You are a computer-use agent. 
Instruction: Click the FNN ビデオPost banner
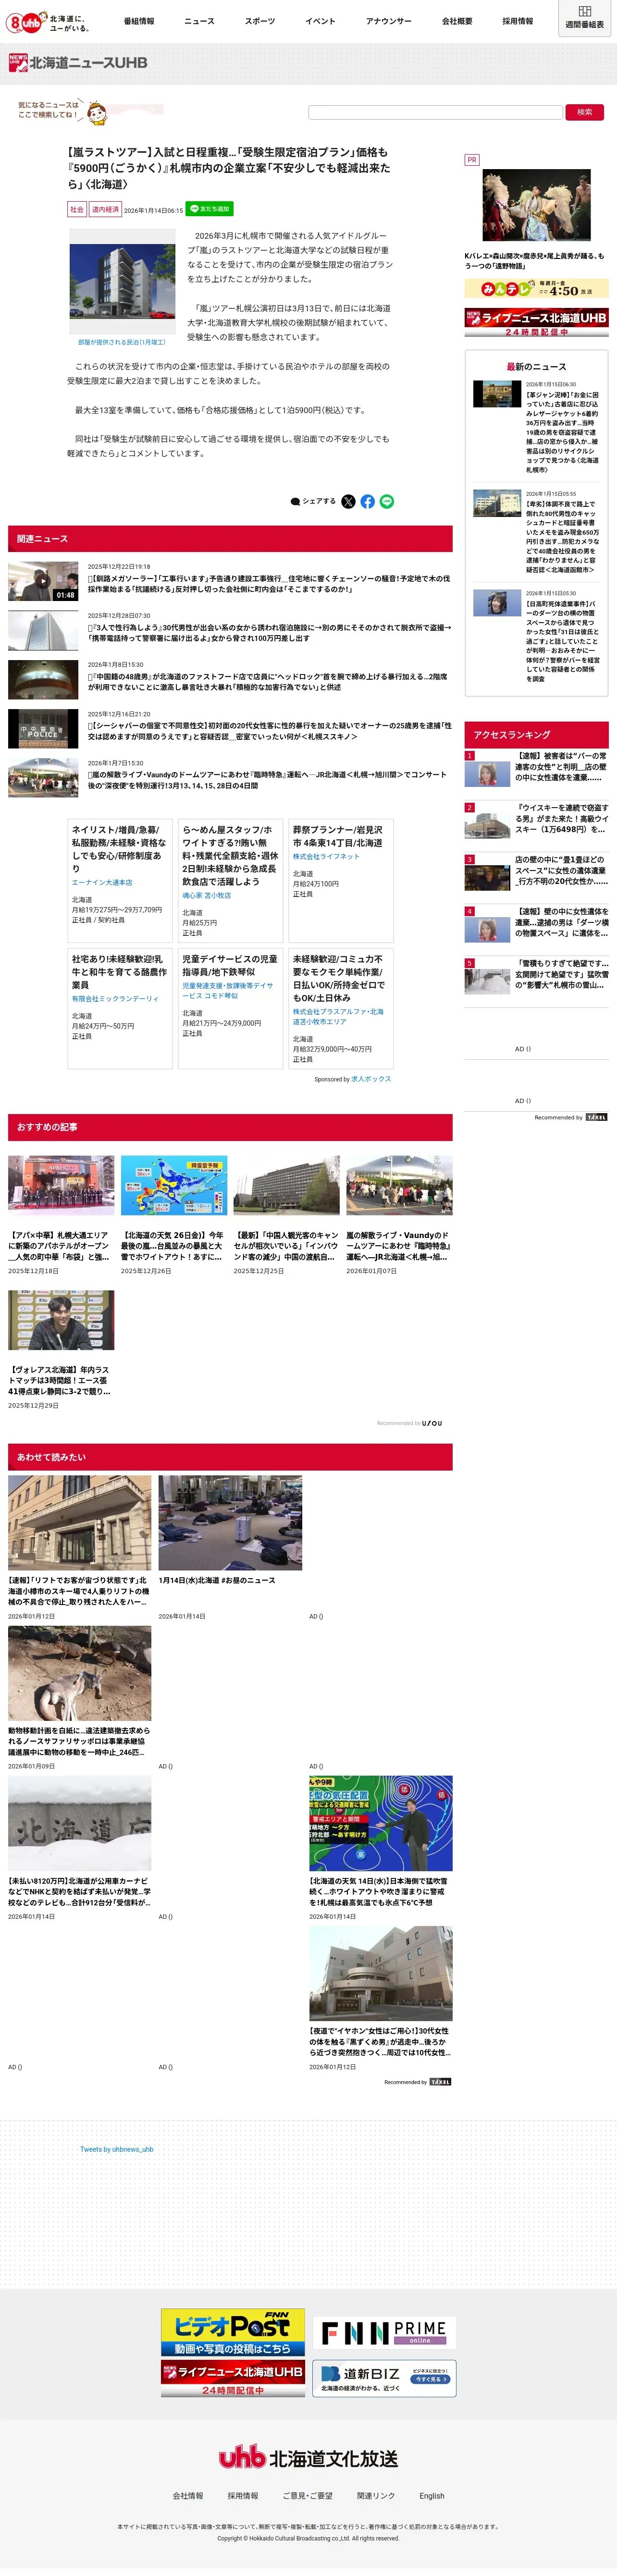[x=233, y=2332]
